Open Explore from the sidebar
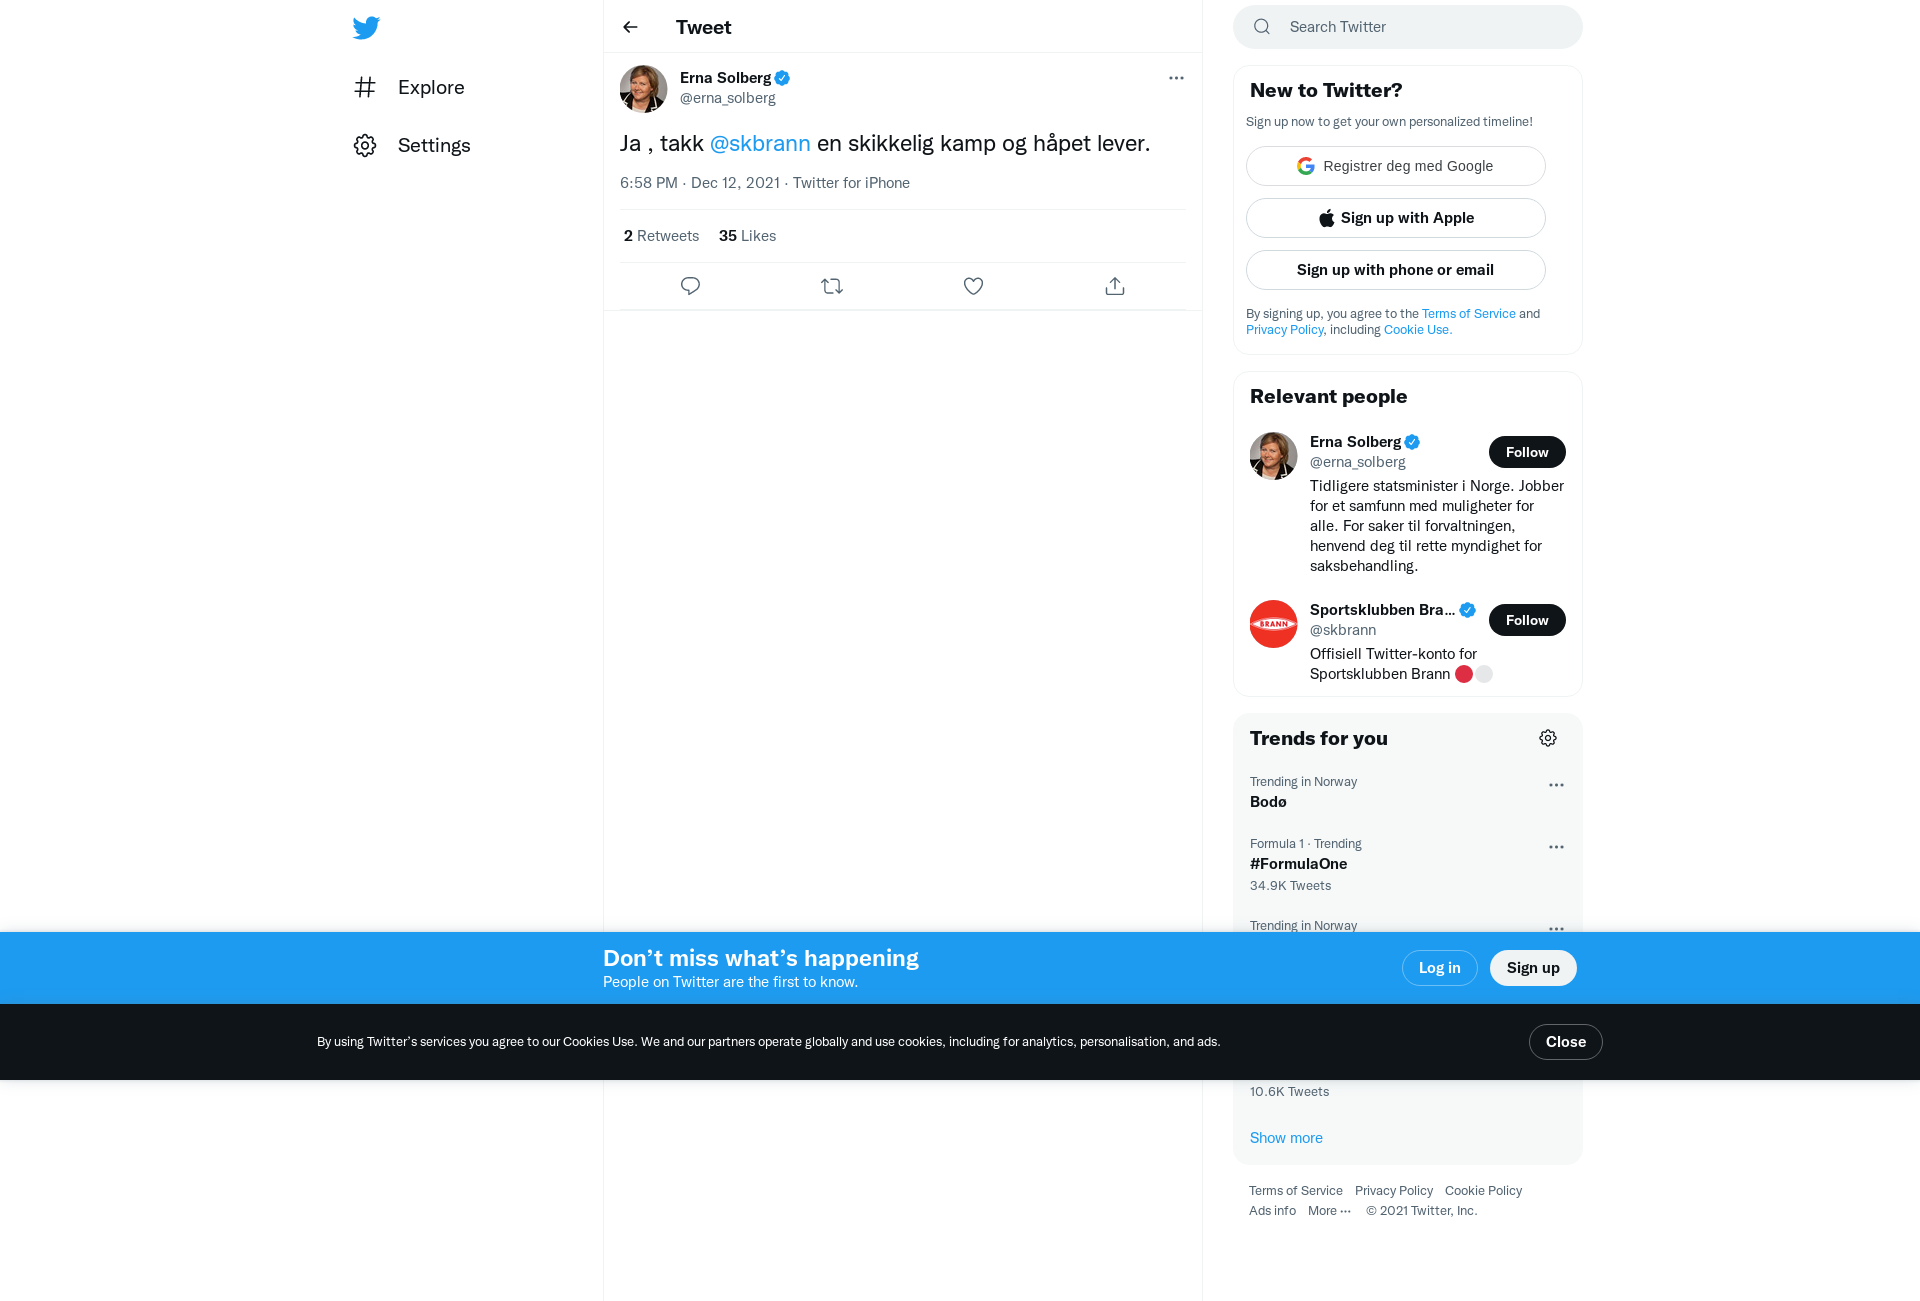Image resolution: width=1920 pixels, height=1301 pixels. tap(409, 87)
